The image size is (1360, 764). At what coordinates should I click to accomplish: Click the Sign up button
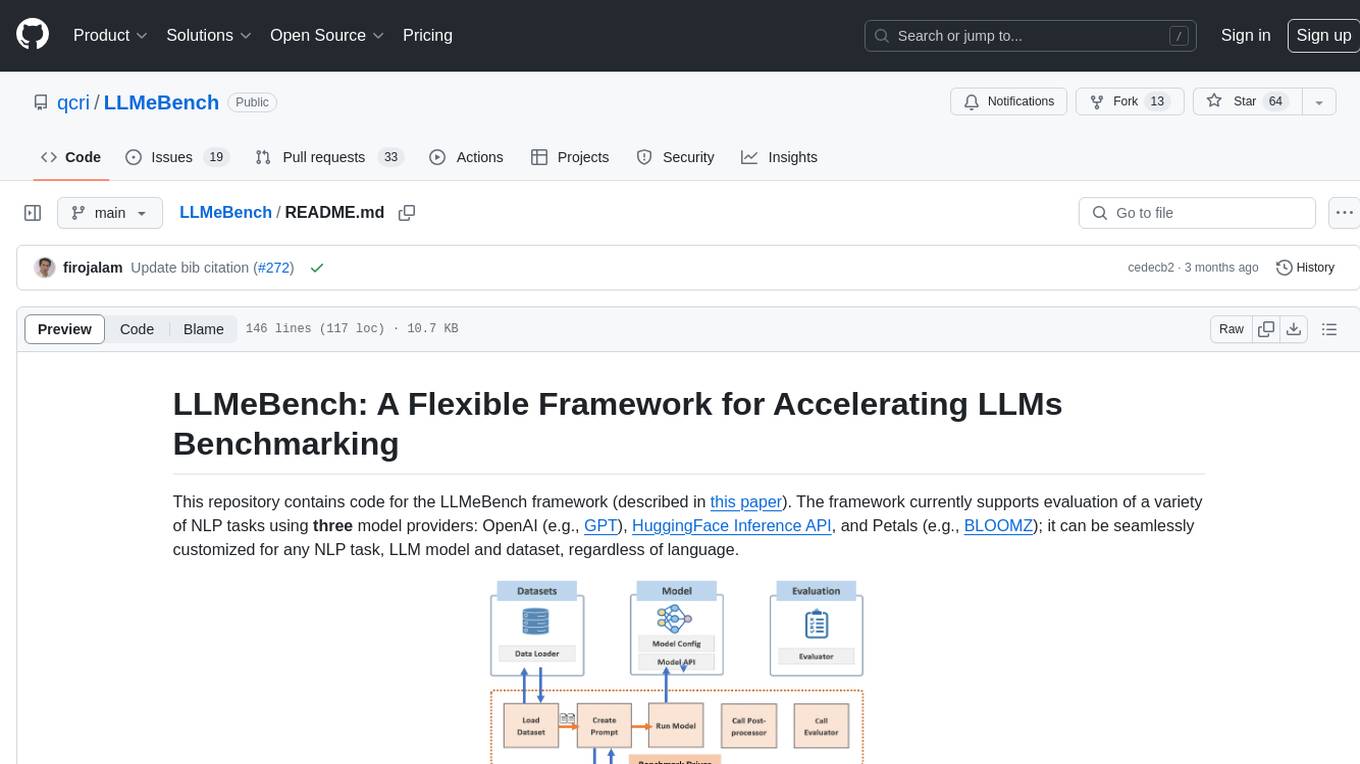(1323, 35)
